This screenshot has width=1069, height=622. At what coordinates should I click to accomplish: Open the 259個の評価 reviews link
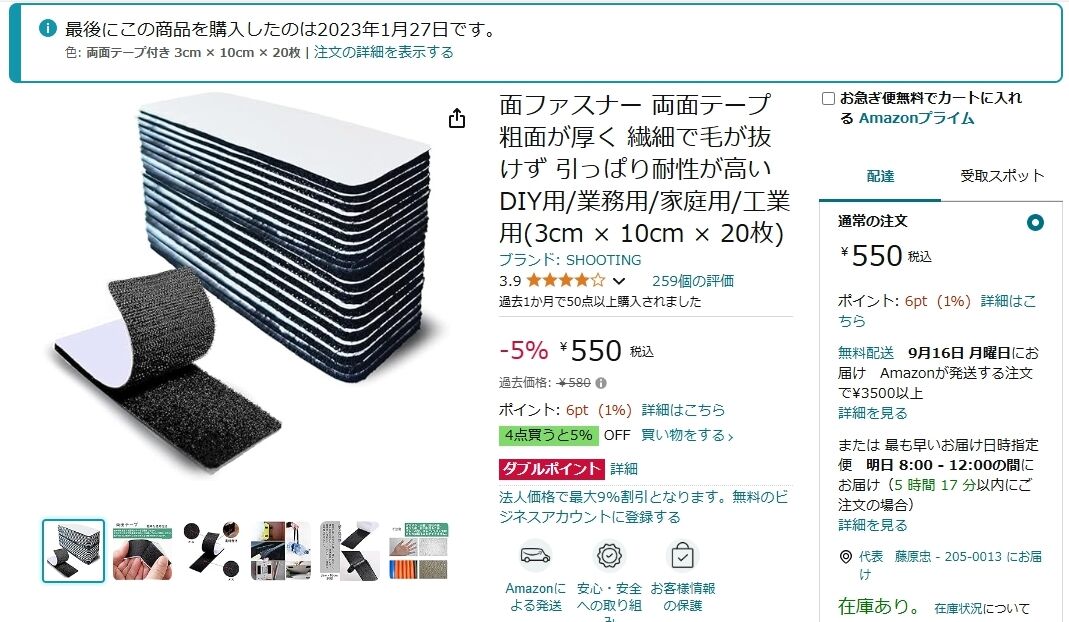coord(693,281)
